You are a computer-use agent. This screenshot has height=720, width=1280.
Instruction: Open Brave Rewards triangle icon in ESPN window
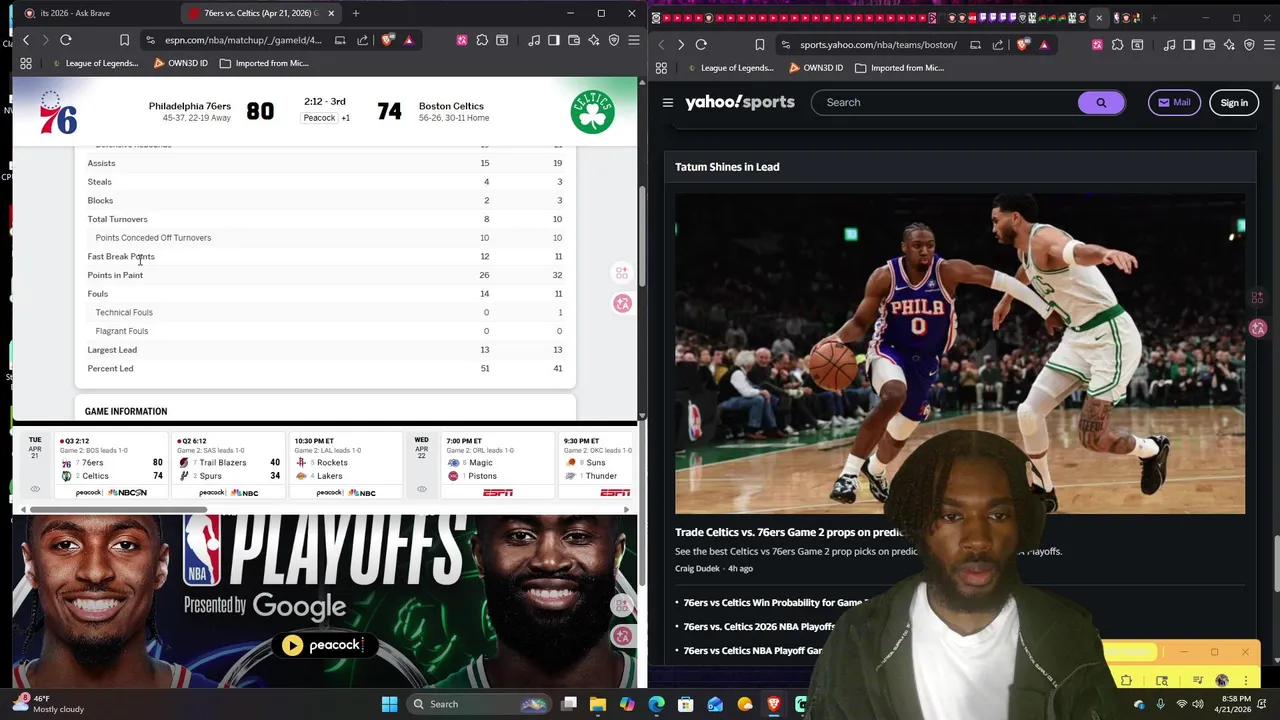pos(408,40)
